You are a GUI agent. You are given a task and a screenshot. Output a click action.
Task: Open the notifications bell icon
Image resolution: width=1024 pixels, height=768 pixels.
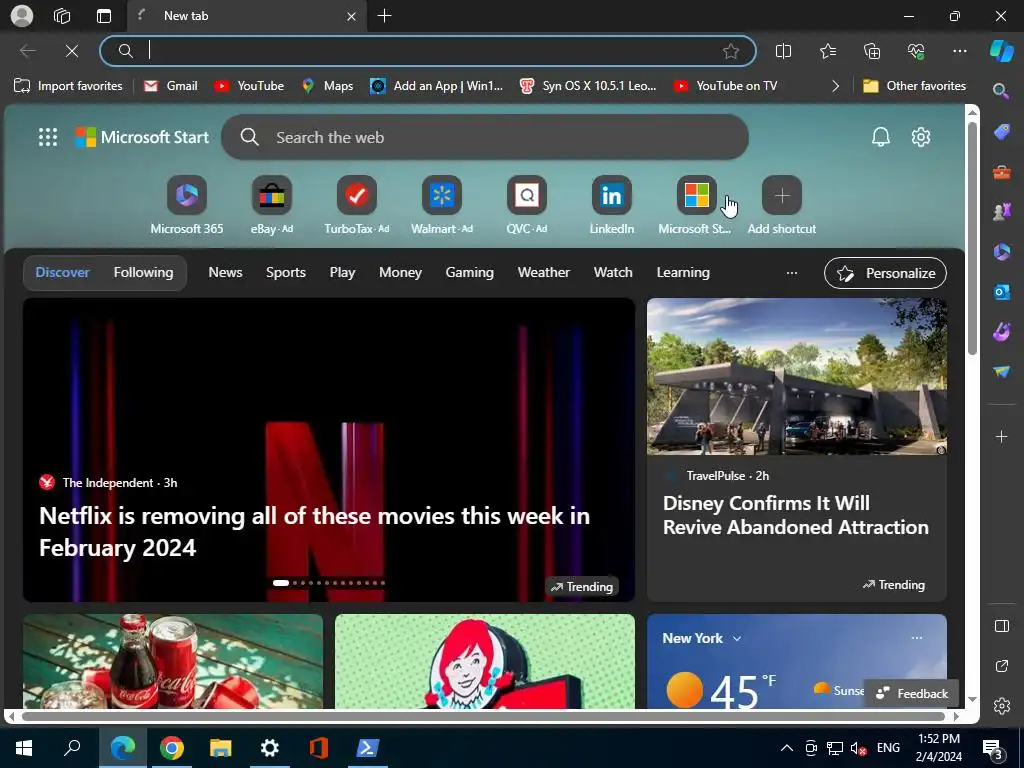click(880, 137)
